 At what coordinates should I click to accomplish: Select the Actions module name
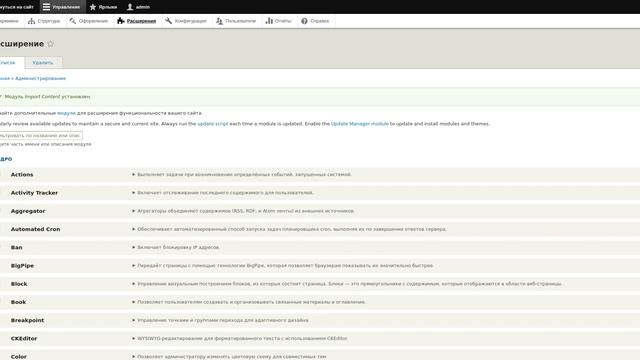click(x=22, y=174)
